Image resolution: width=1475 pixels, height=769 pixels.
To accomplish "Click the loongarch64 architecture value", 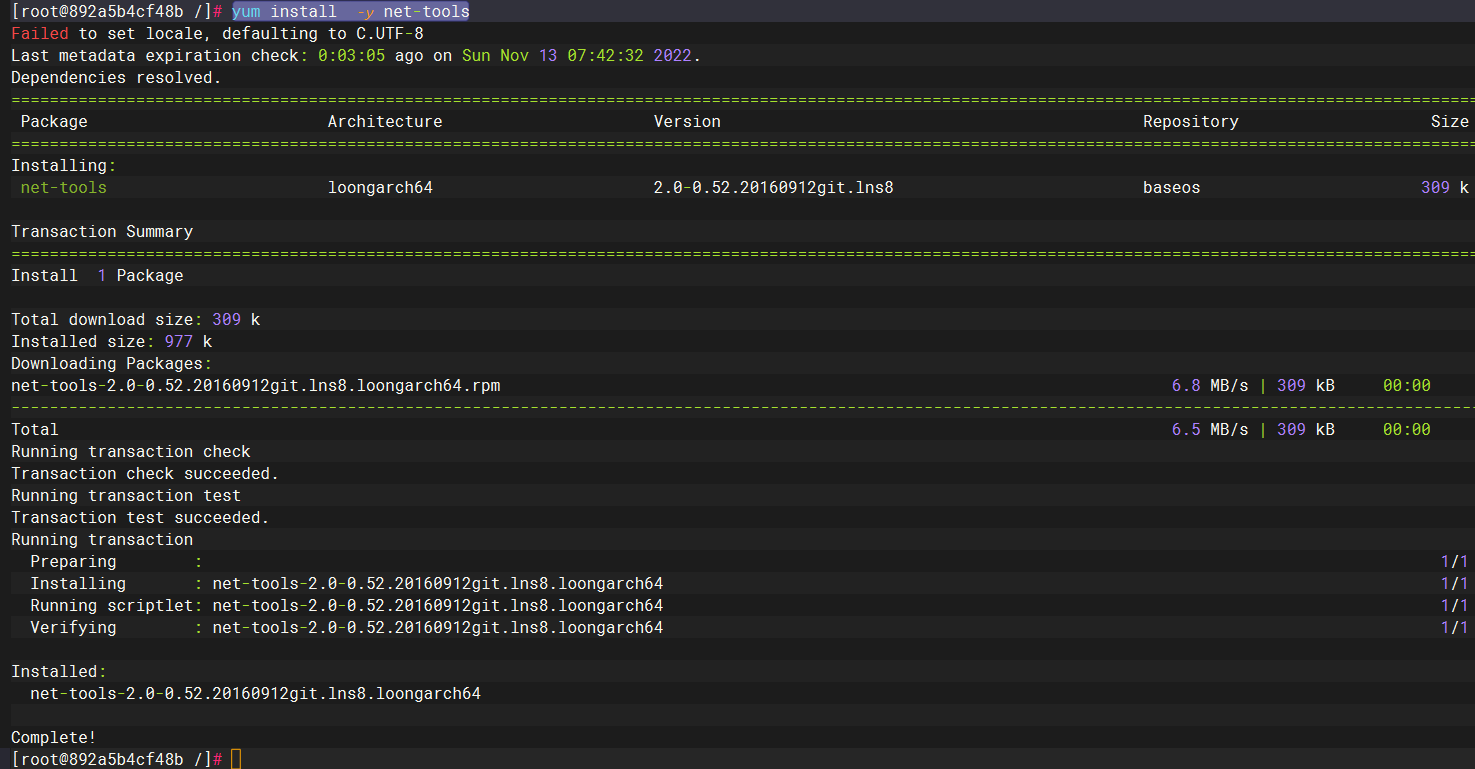I will click(x=380, y=187).
